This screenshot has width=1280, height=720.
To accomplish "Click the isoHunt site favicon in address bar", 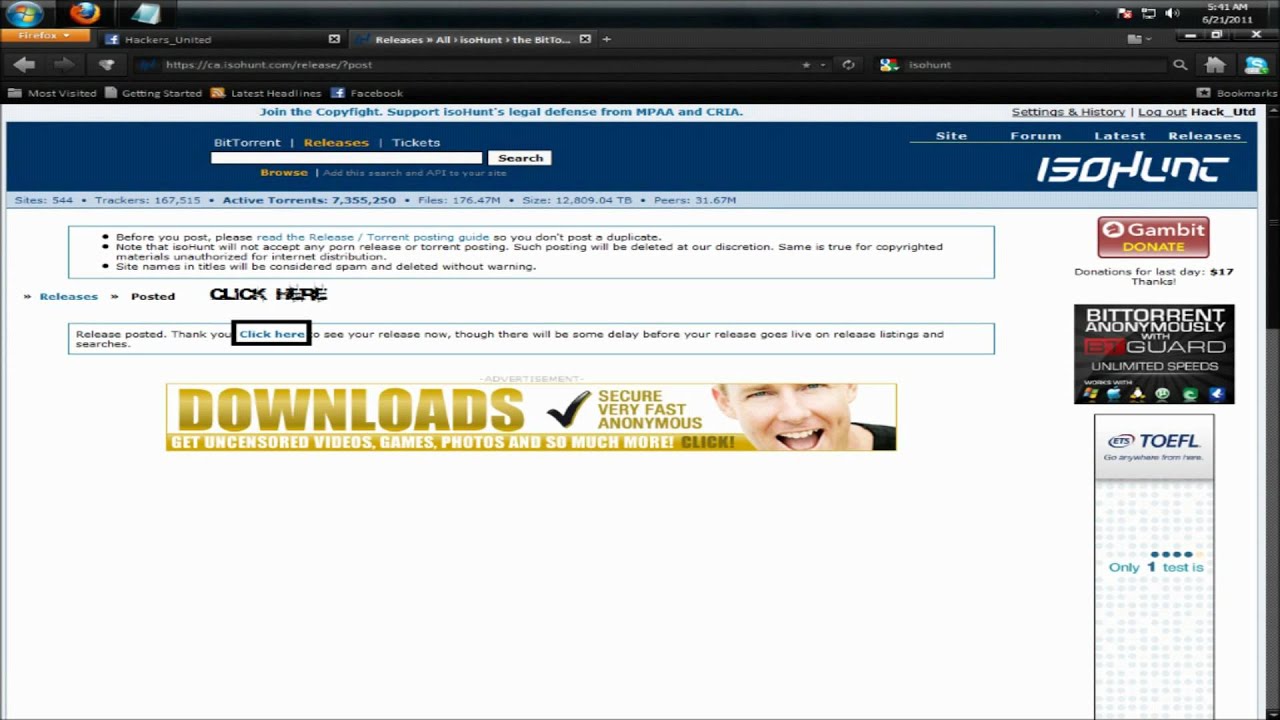I will coord(150,65).
